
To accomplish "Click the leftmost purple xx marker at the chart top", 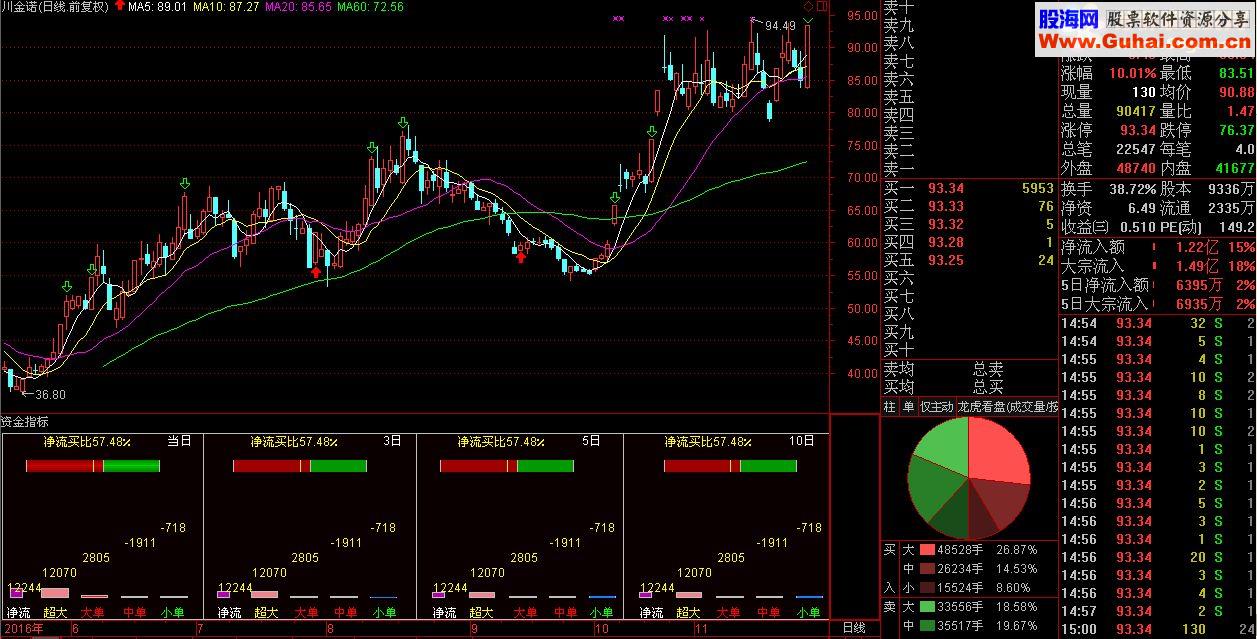I will click(x=619, y=19).
